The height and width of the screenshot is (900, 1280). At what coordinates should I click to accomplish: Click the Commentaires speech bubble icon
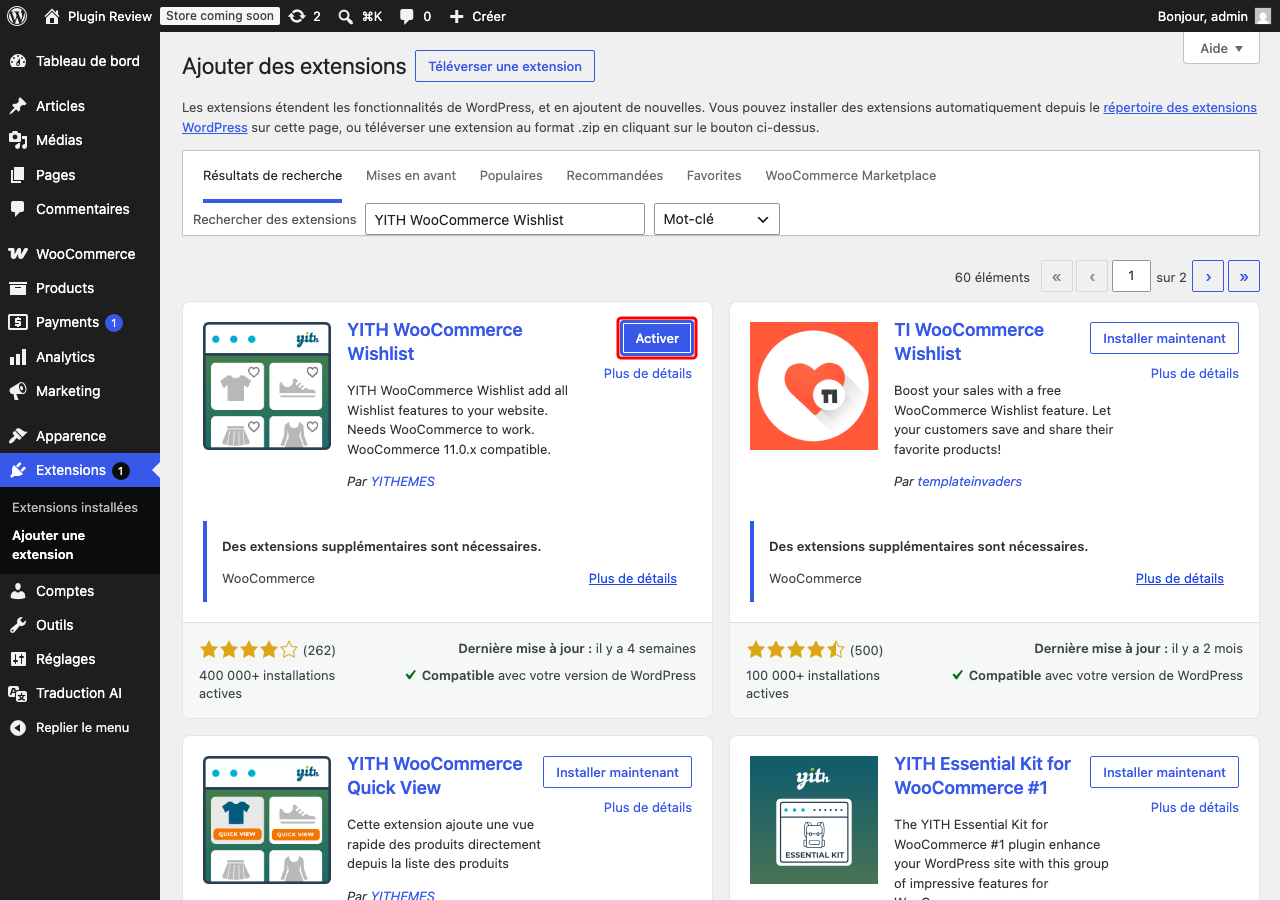(x=18, y=209)
